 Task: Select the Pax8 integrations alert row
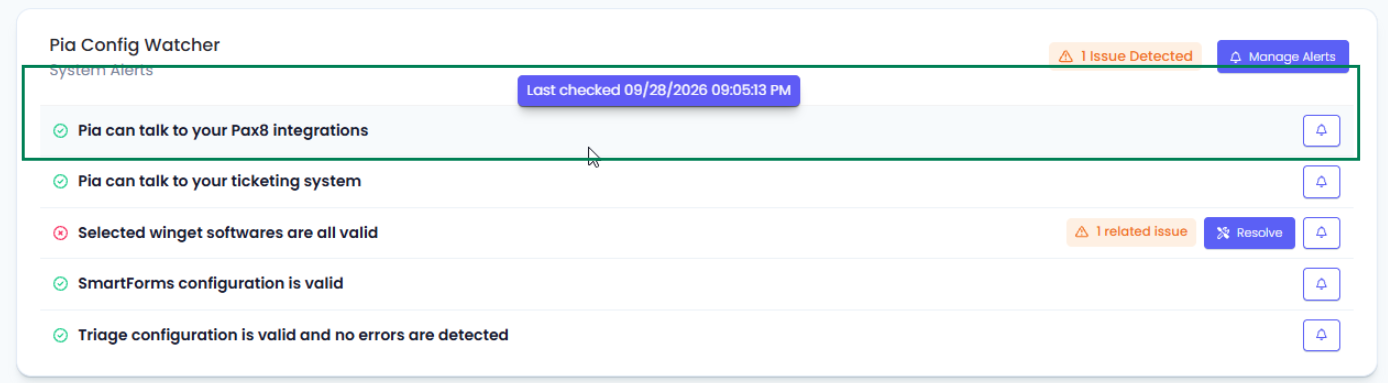[697, 131]
